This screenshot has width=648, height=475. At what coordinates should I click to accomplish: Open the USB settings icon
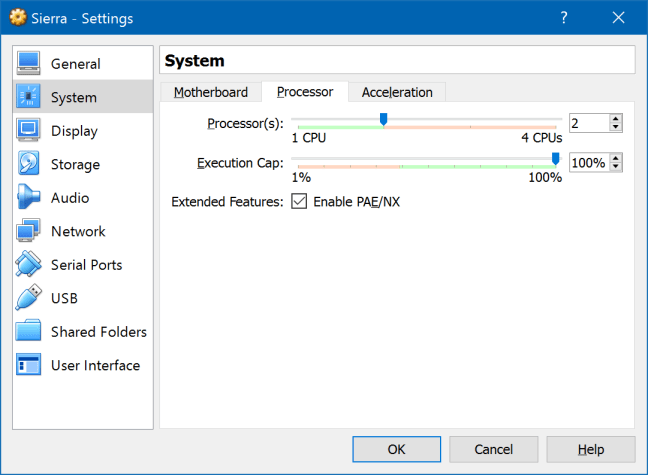click(28, 298)
